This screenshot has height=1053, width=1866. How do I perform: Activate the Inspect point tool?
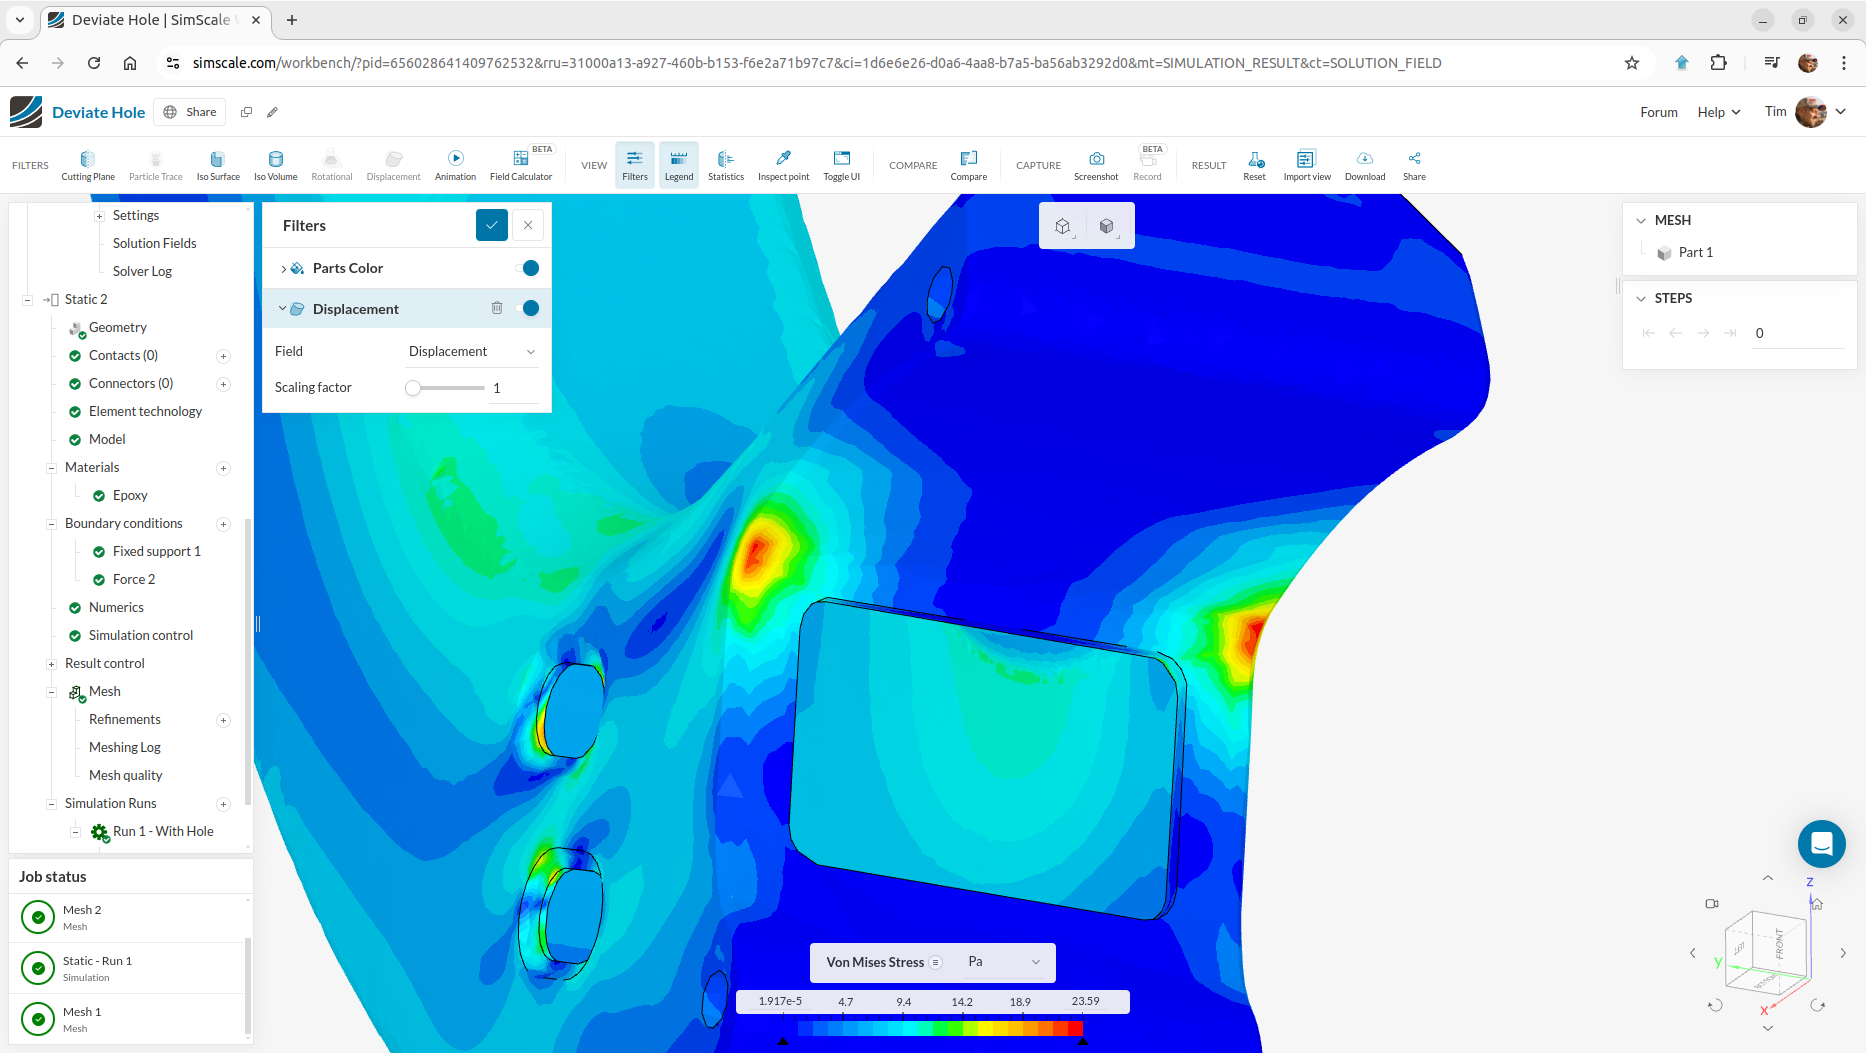(x=783, y=165)
